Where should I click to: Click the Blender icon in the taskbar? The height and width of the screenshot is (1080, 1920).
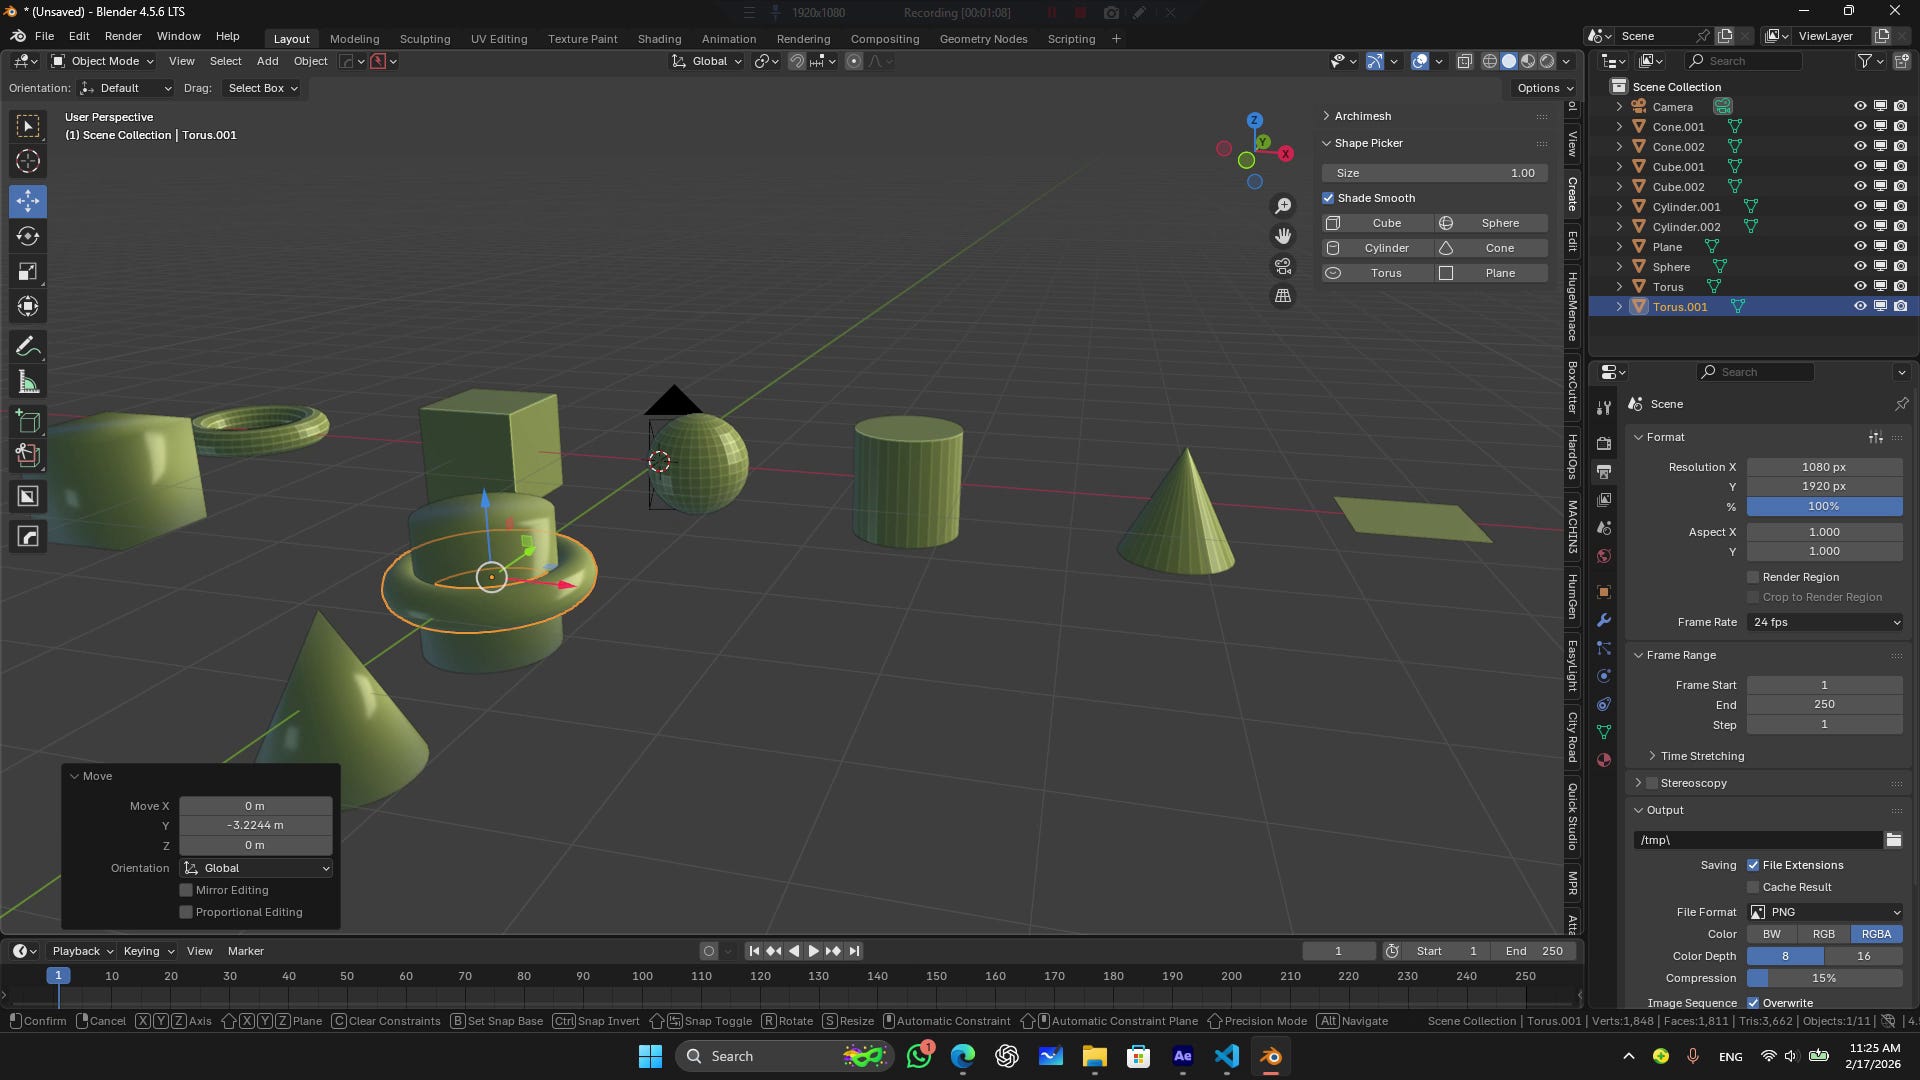1271,1056
